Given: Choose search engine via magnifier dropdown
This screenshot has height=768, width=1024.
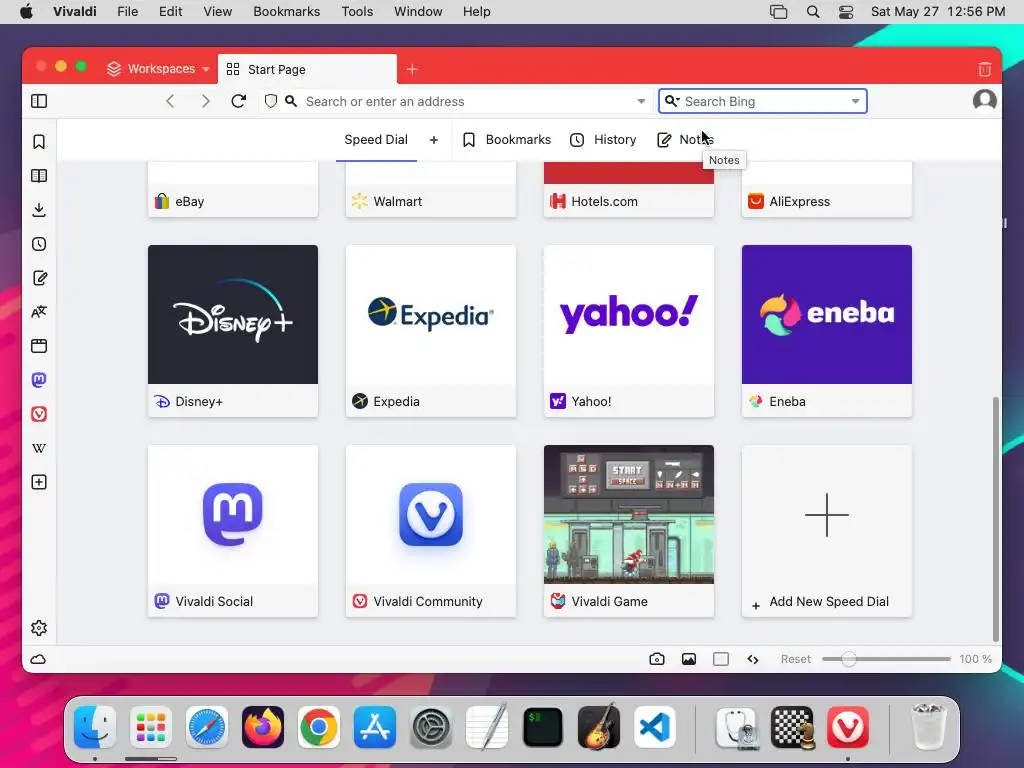Looking at the screenshot, I should (671, 101).
